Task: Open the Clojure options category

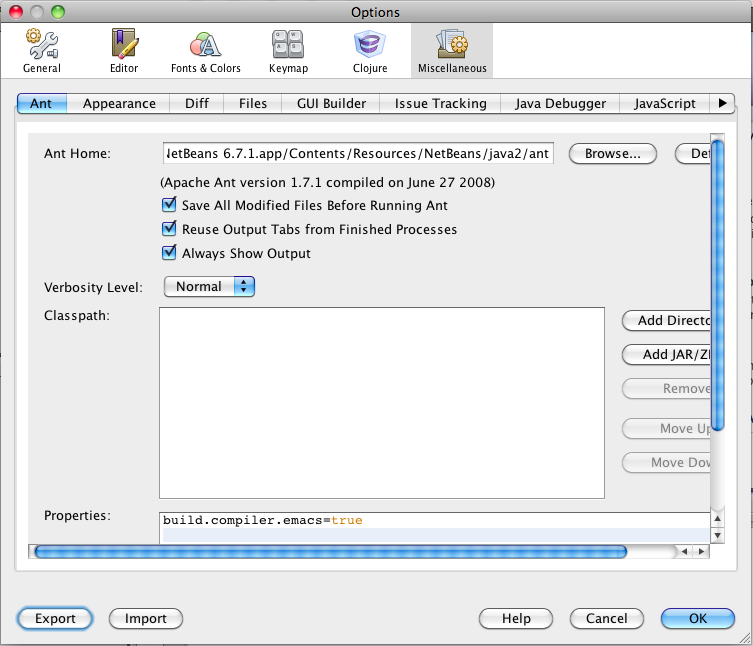Action: coord(370,51)
